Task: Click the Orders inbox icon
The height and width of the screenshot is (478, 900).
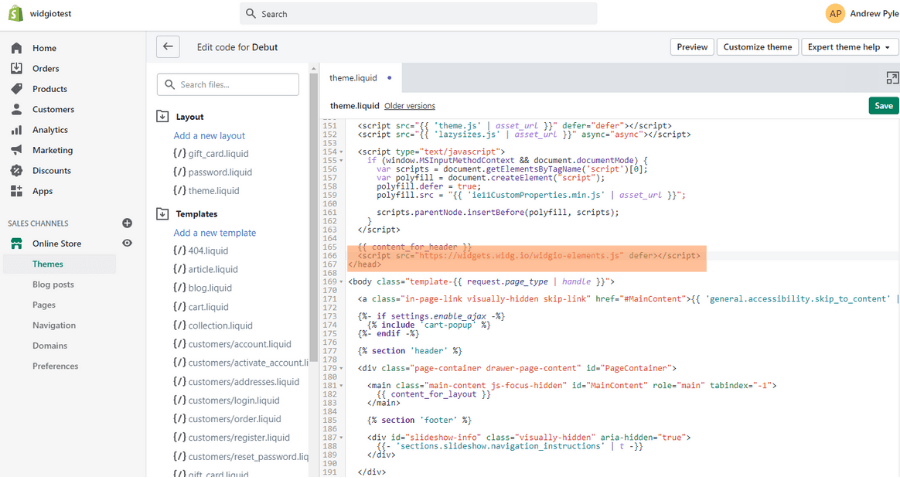Action: click(17, 68)
